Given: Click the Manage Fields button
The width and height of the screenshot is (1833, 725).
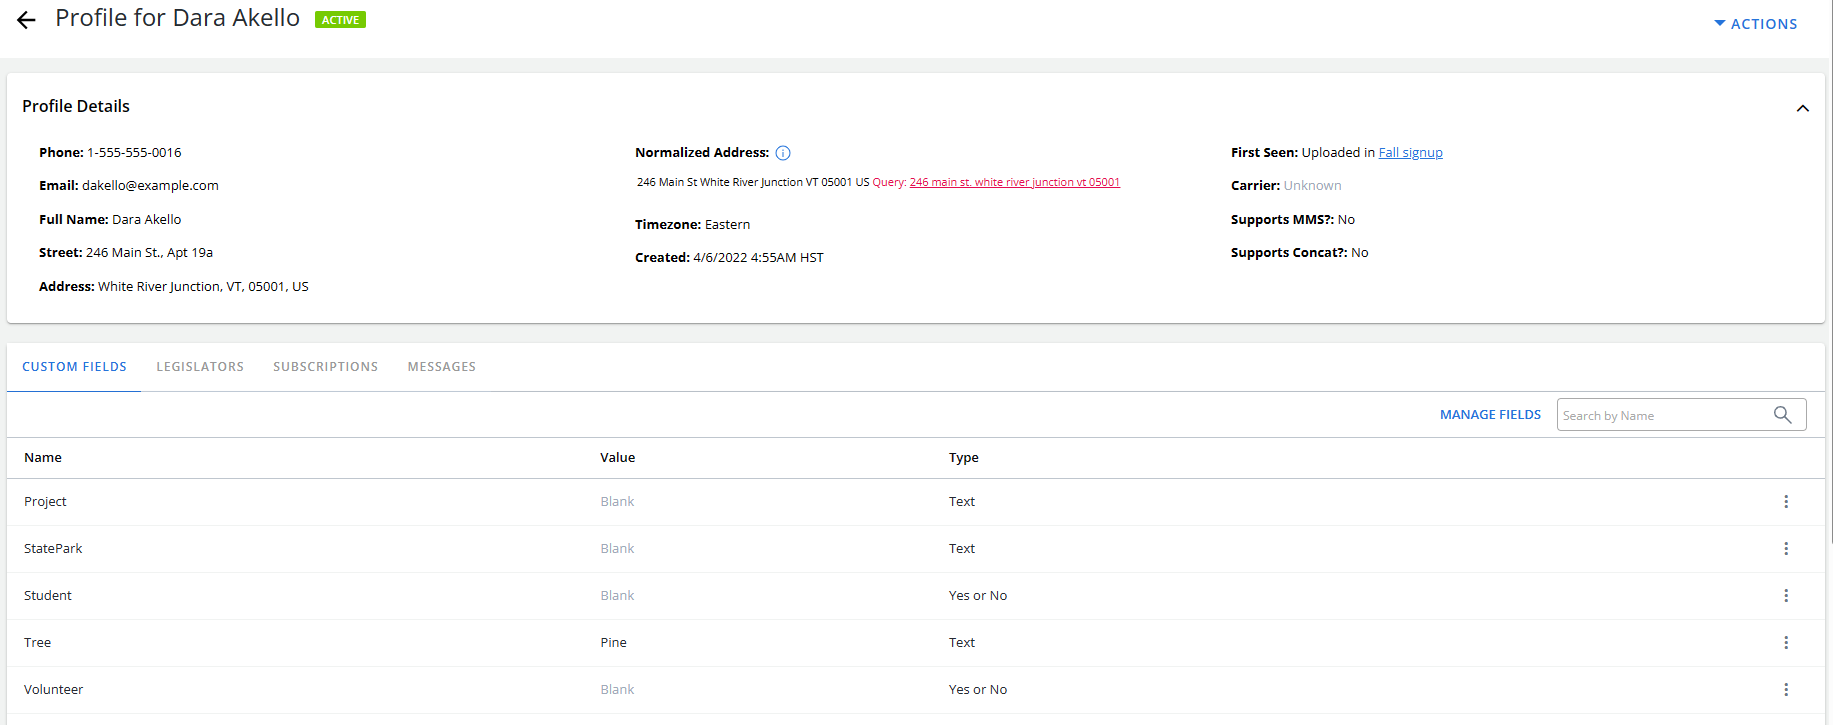Looking at the screenshot, I should 1490,415.
